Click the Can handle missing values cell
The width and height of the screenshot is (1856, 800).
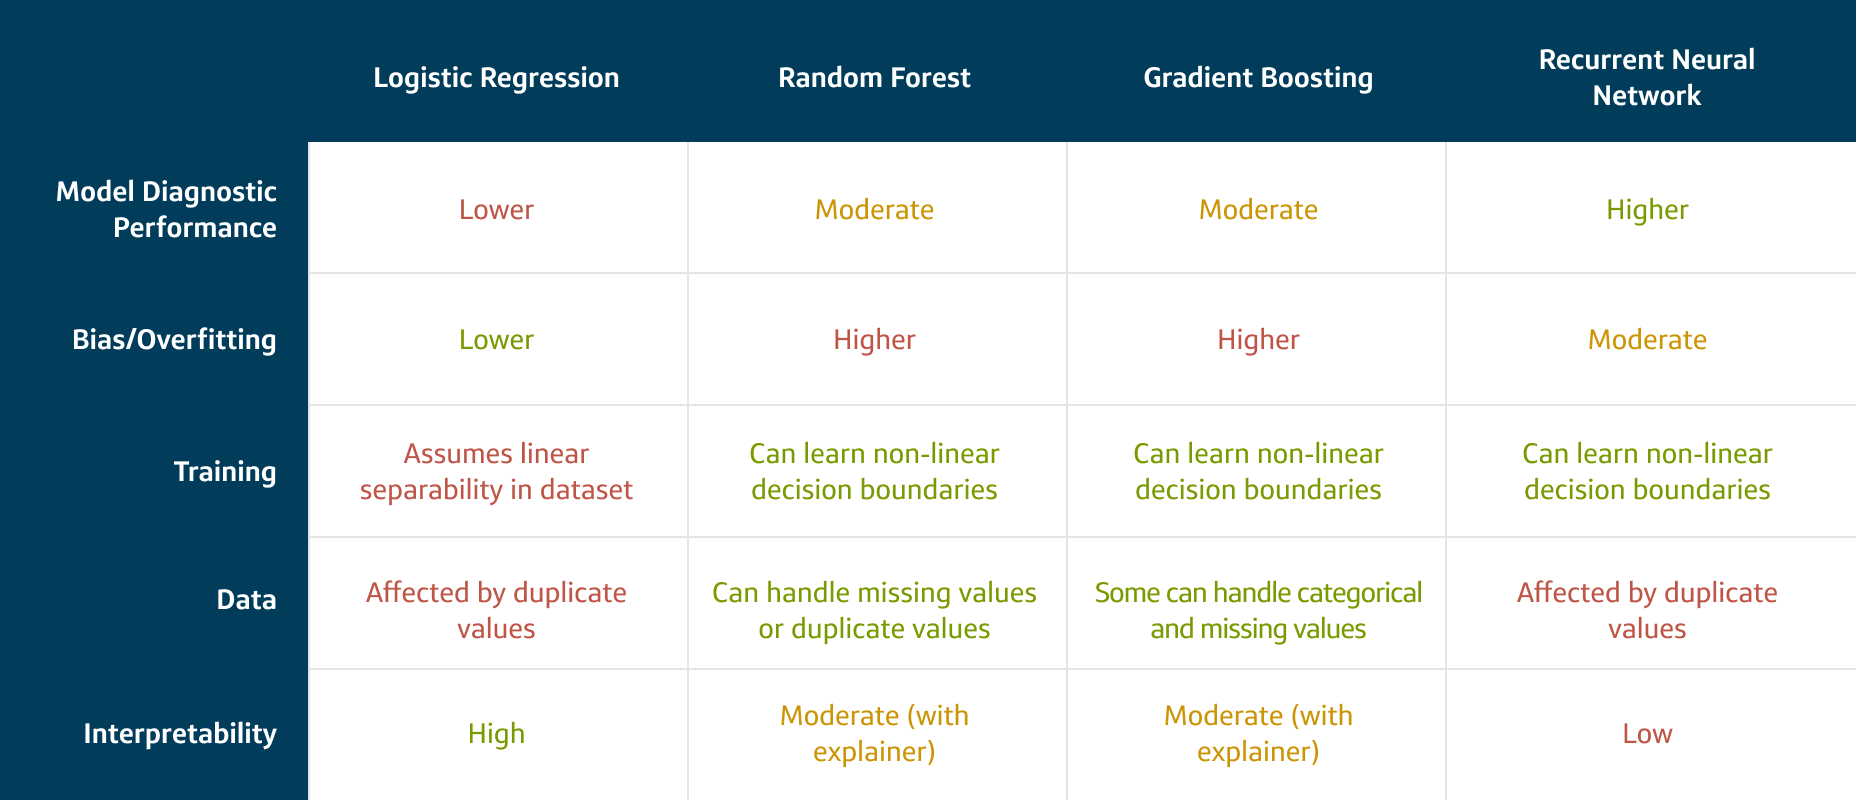874,611
